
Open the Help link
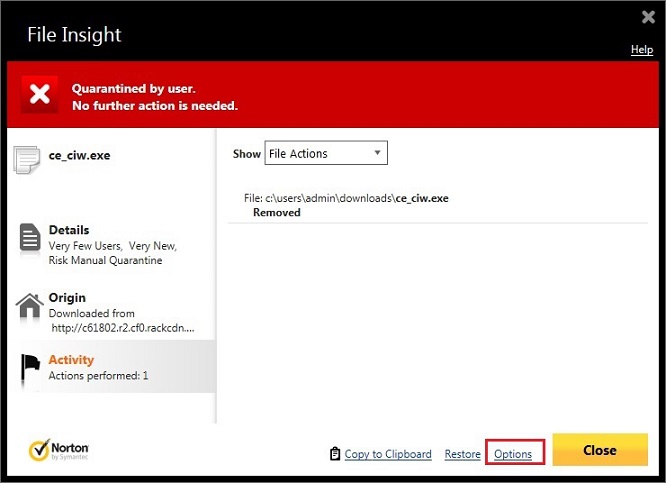[x=642, y=50]
